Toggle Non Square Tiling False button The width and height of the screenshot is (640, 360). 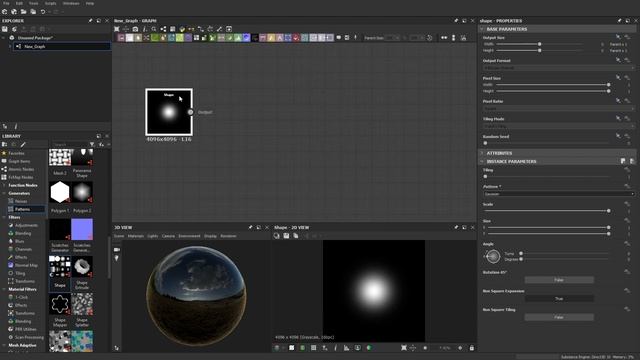(559, 317)
